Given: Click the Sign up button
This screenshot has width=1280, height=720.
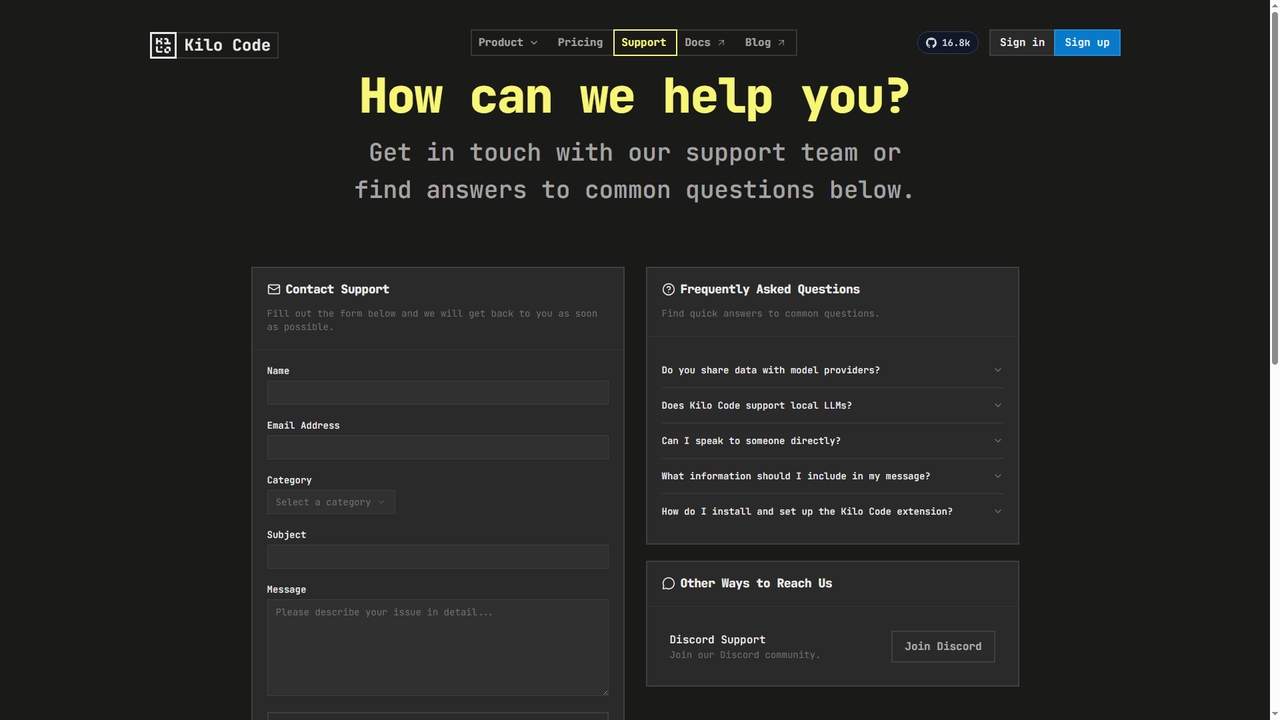Looking at the screenshot, I should (x=1087, y=43).
